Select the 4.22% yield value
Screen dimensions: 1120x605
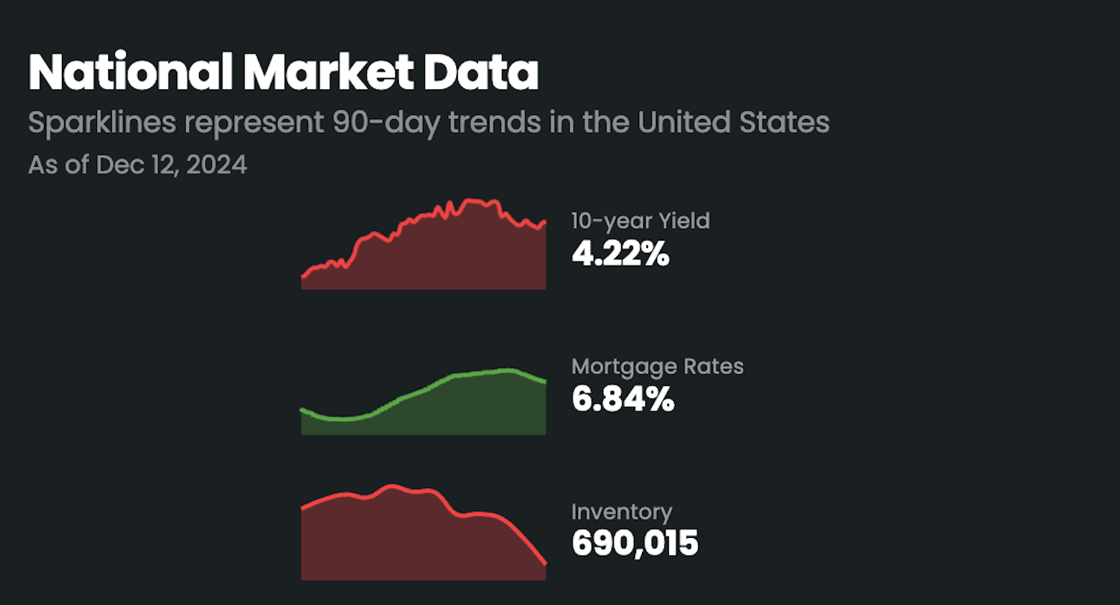tap(619, 254)
